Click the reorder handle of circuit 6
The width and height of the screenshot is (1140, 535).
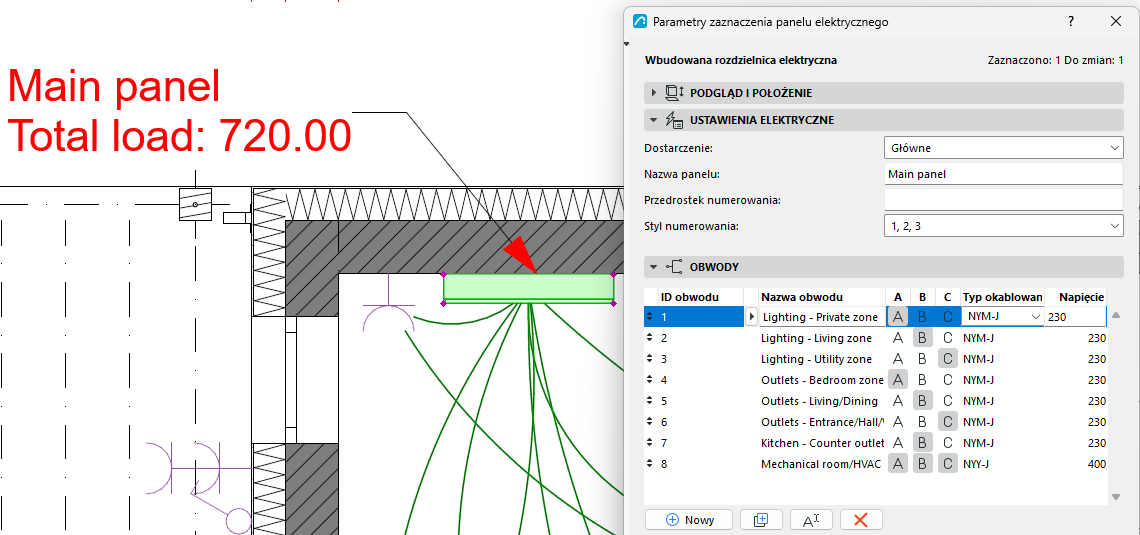[x=650, y=422]
